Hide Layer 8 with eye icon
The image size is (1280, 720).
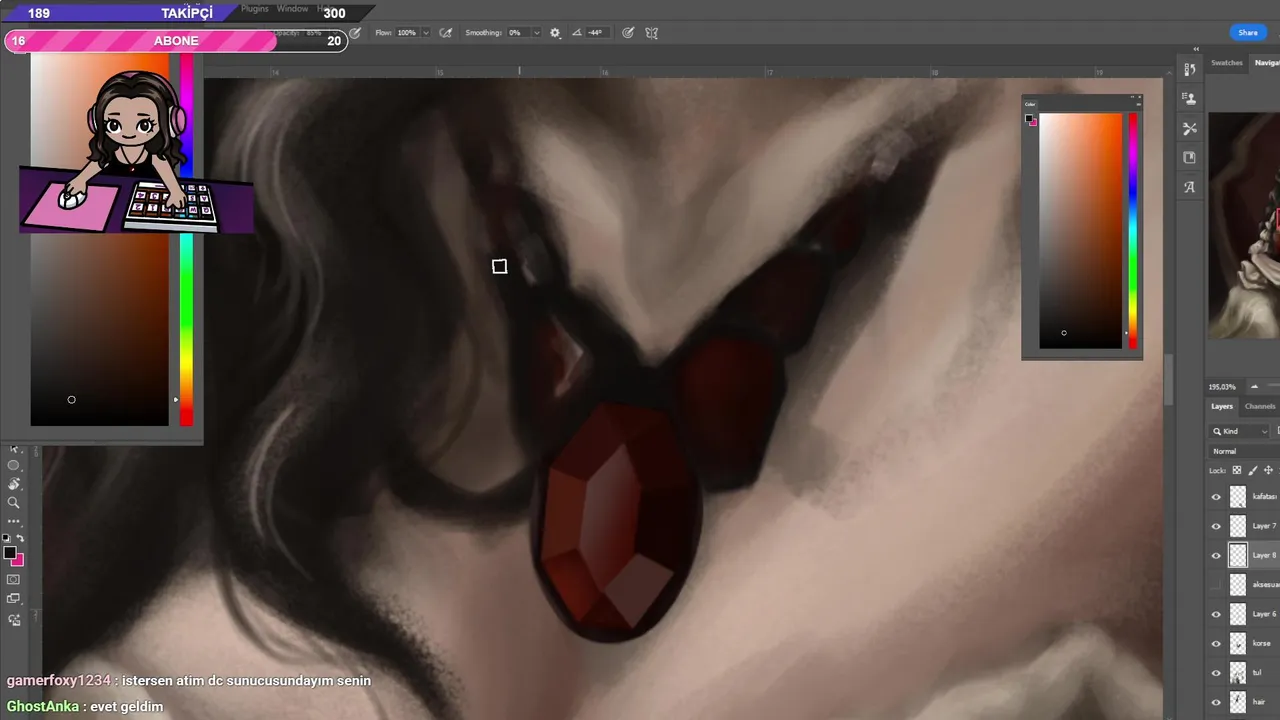click(1216, 555)
